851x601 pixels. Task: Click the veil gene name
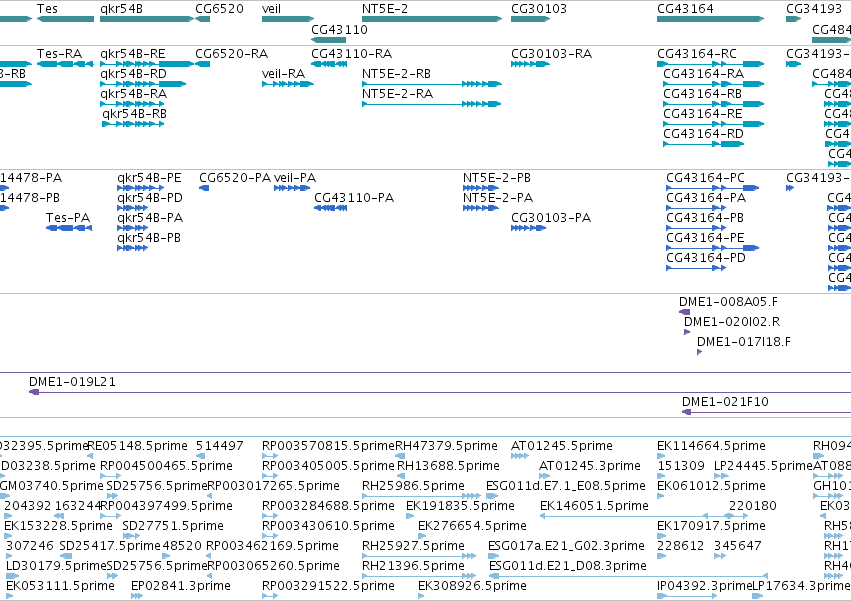[271, 9]
